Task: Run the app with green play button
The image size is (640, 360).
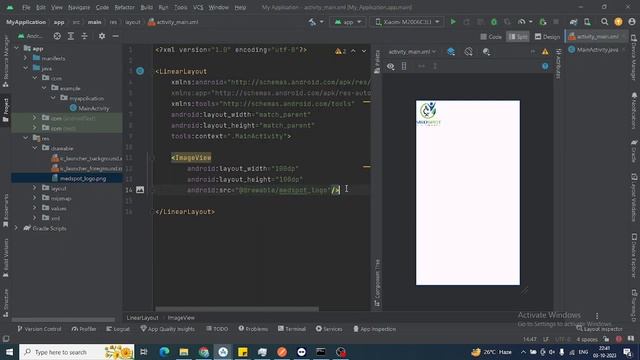Action: coord(453,22)
